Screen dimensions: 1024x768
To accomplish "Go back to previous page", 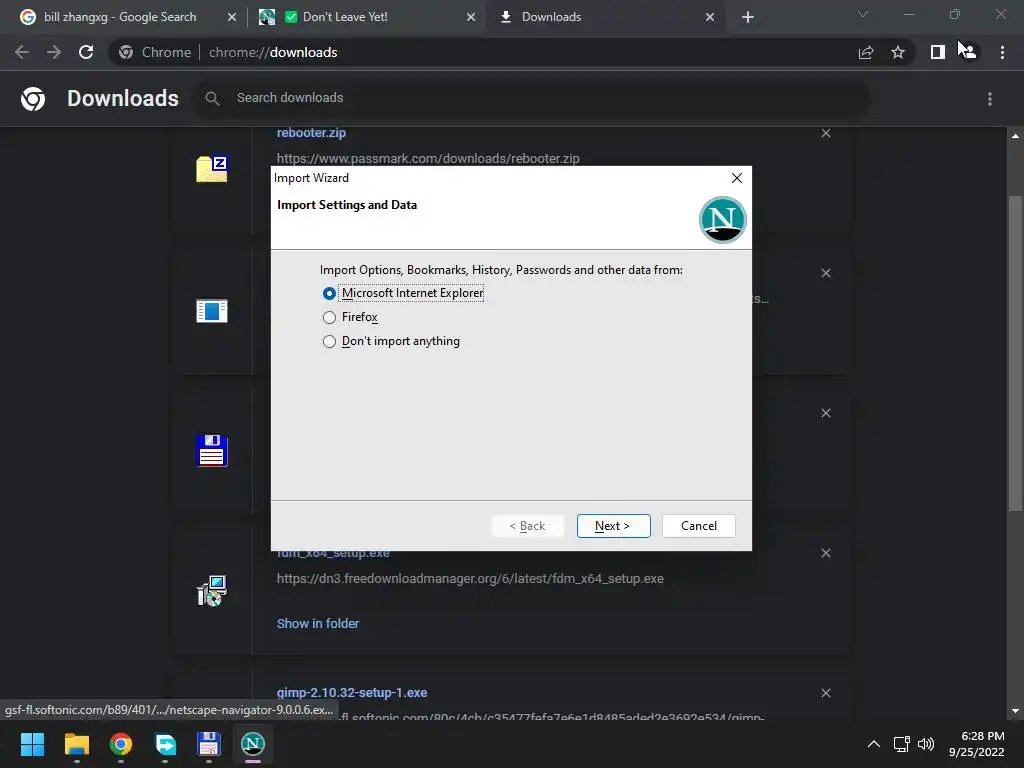I will point(22,52).
